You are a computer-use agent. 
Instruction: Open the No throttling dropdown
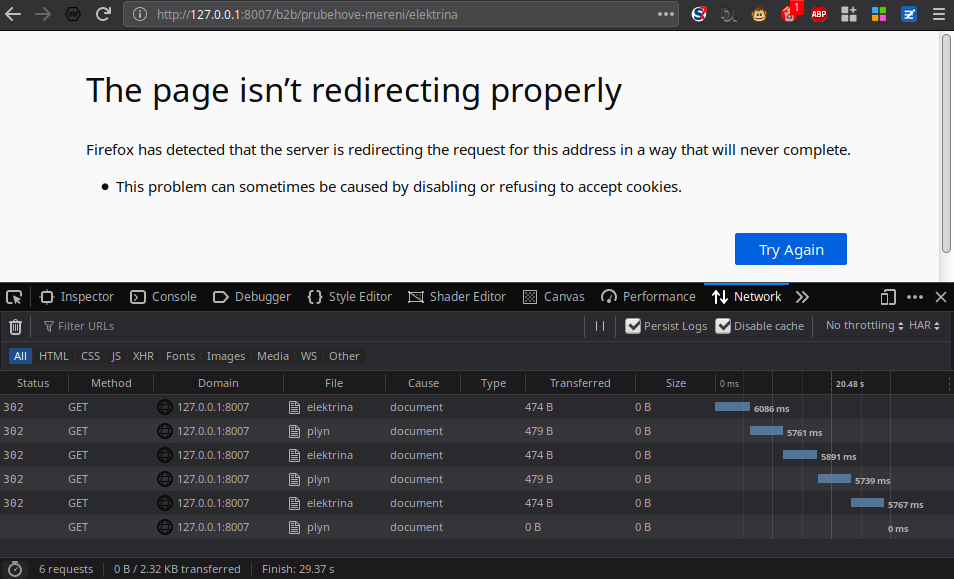tap(864, 326)
